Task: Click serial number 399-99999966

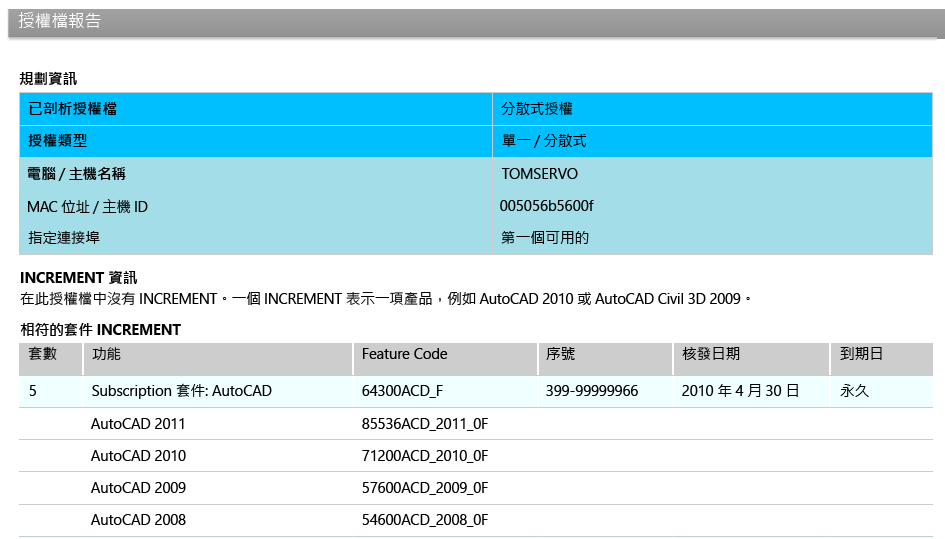Action: pos(592,391)
